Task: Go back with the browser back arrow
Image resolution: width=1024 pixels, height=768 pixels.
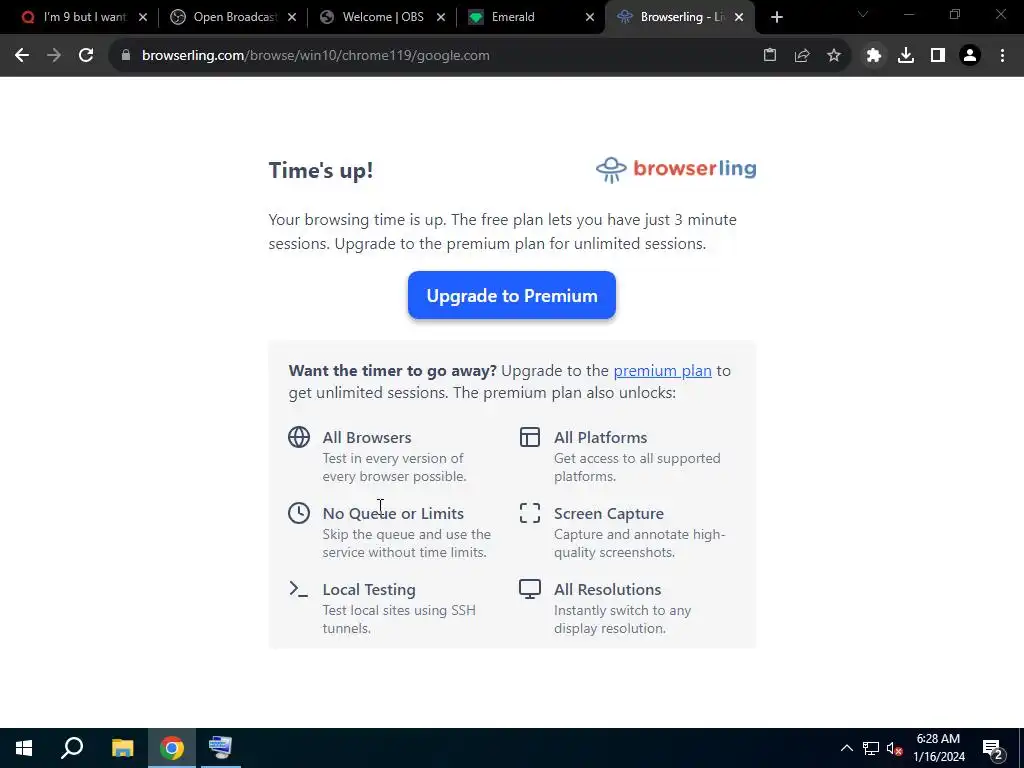Action: (x=22, y=56)
